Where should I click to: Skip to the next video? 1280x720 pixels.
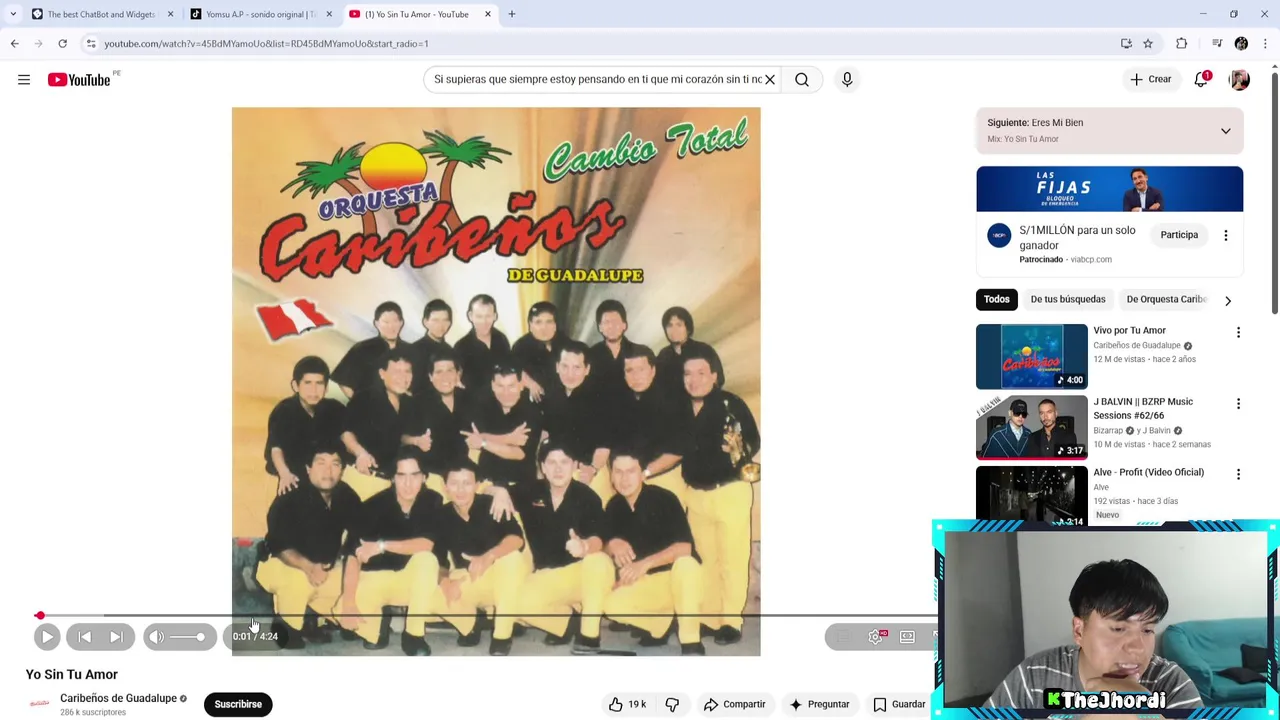(116, 637)
